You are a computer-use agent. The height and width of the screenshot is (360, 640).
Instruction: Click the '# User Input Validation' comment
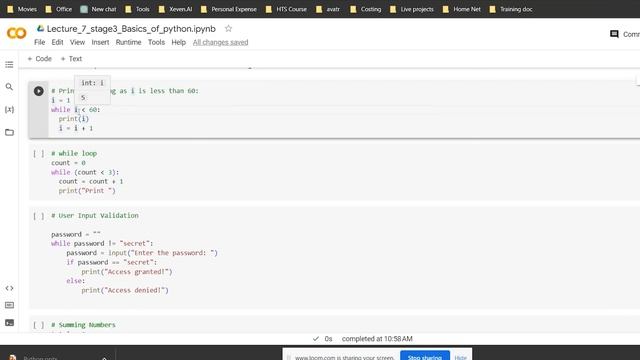[x=95, y=216]
